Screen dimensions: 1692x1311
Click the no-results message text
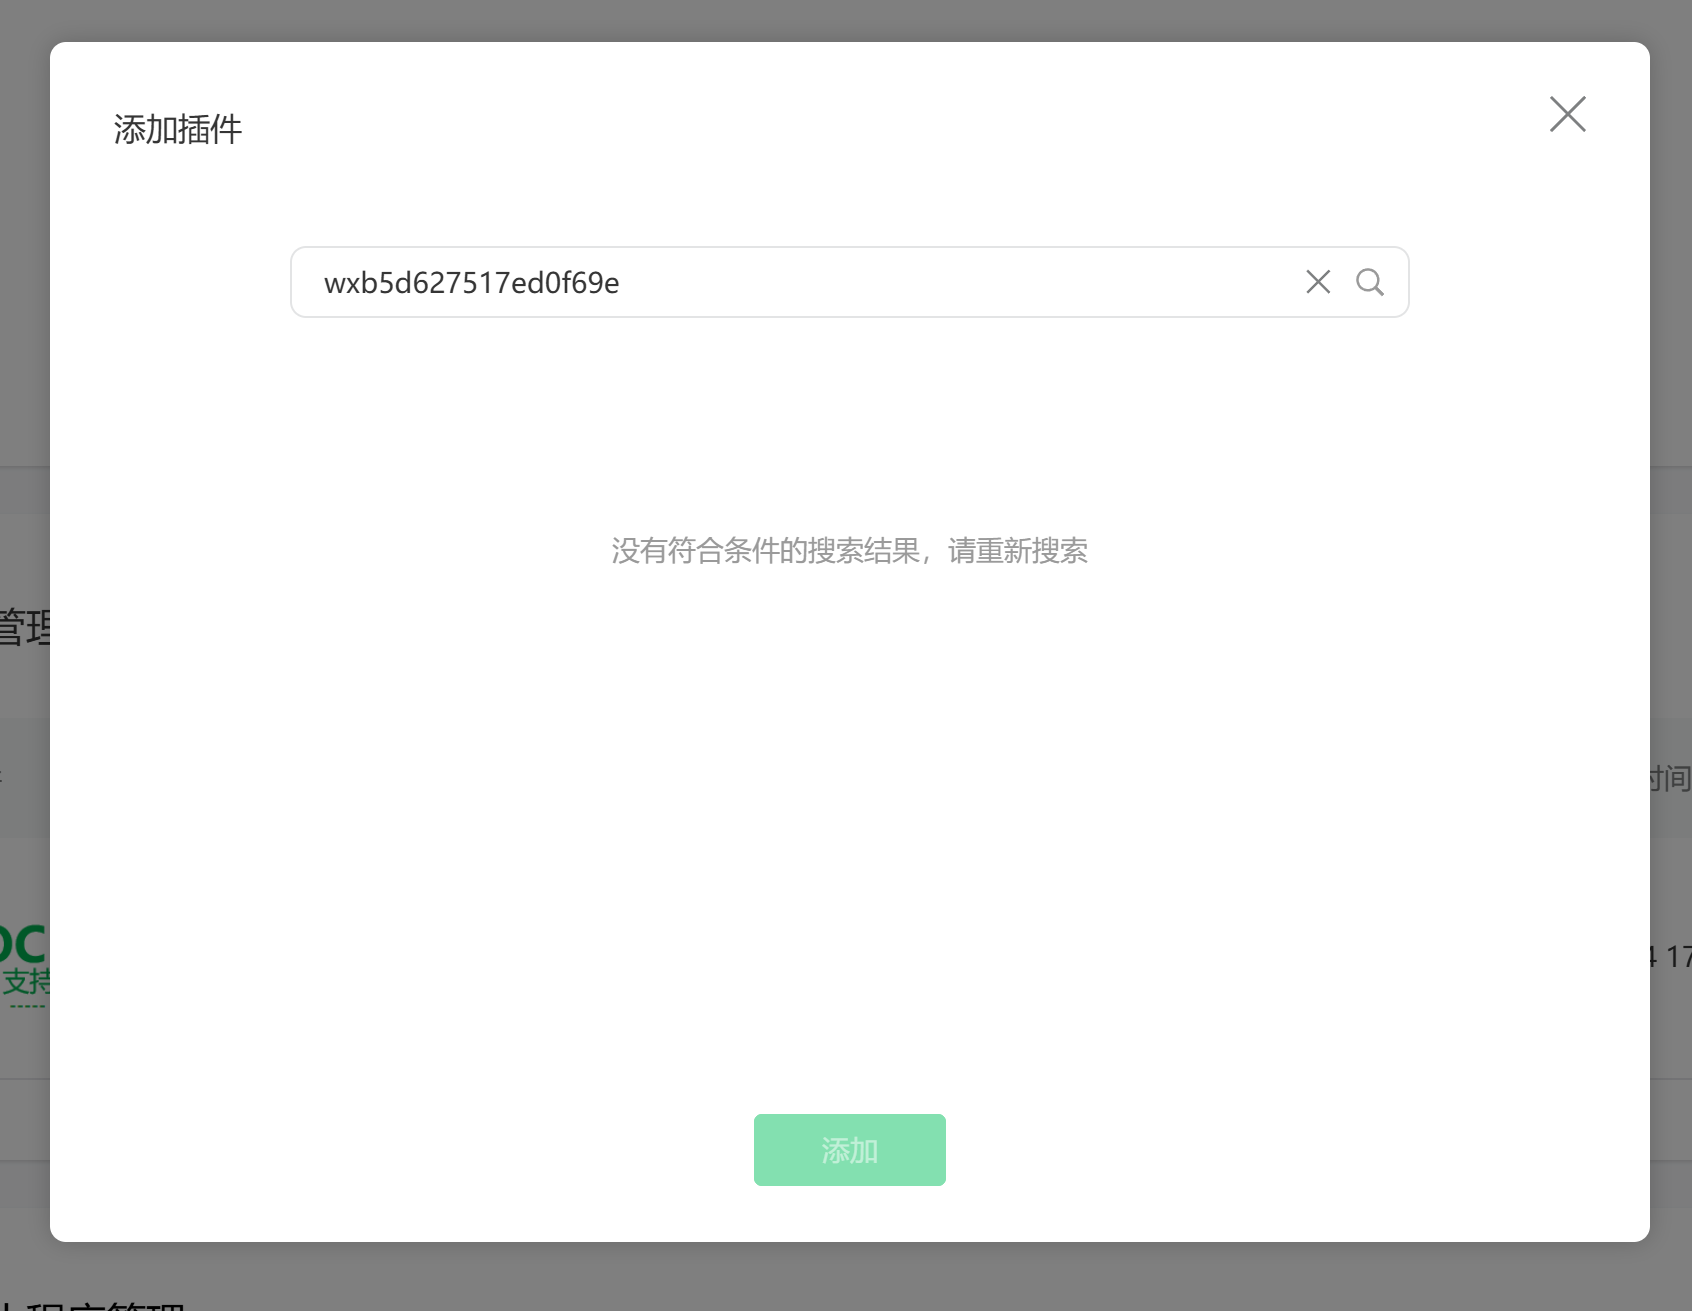click(849, 551)
